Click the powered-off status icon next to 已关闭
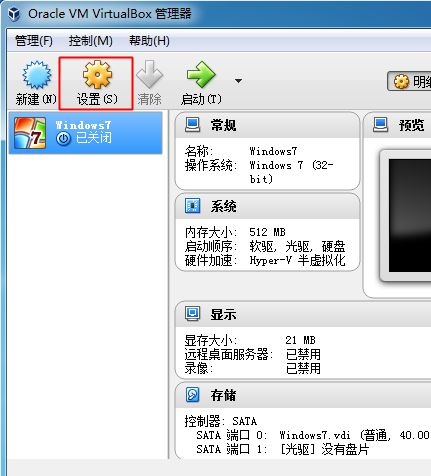 (x=63, y=139)
